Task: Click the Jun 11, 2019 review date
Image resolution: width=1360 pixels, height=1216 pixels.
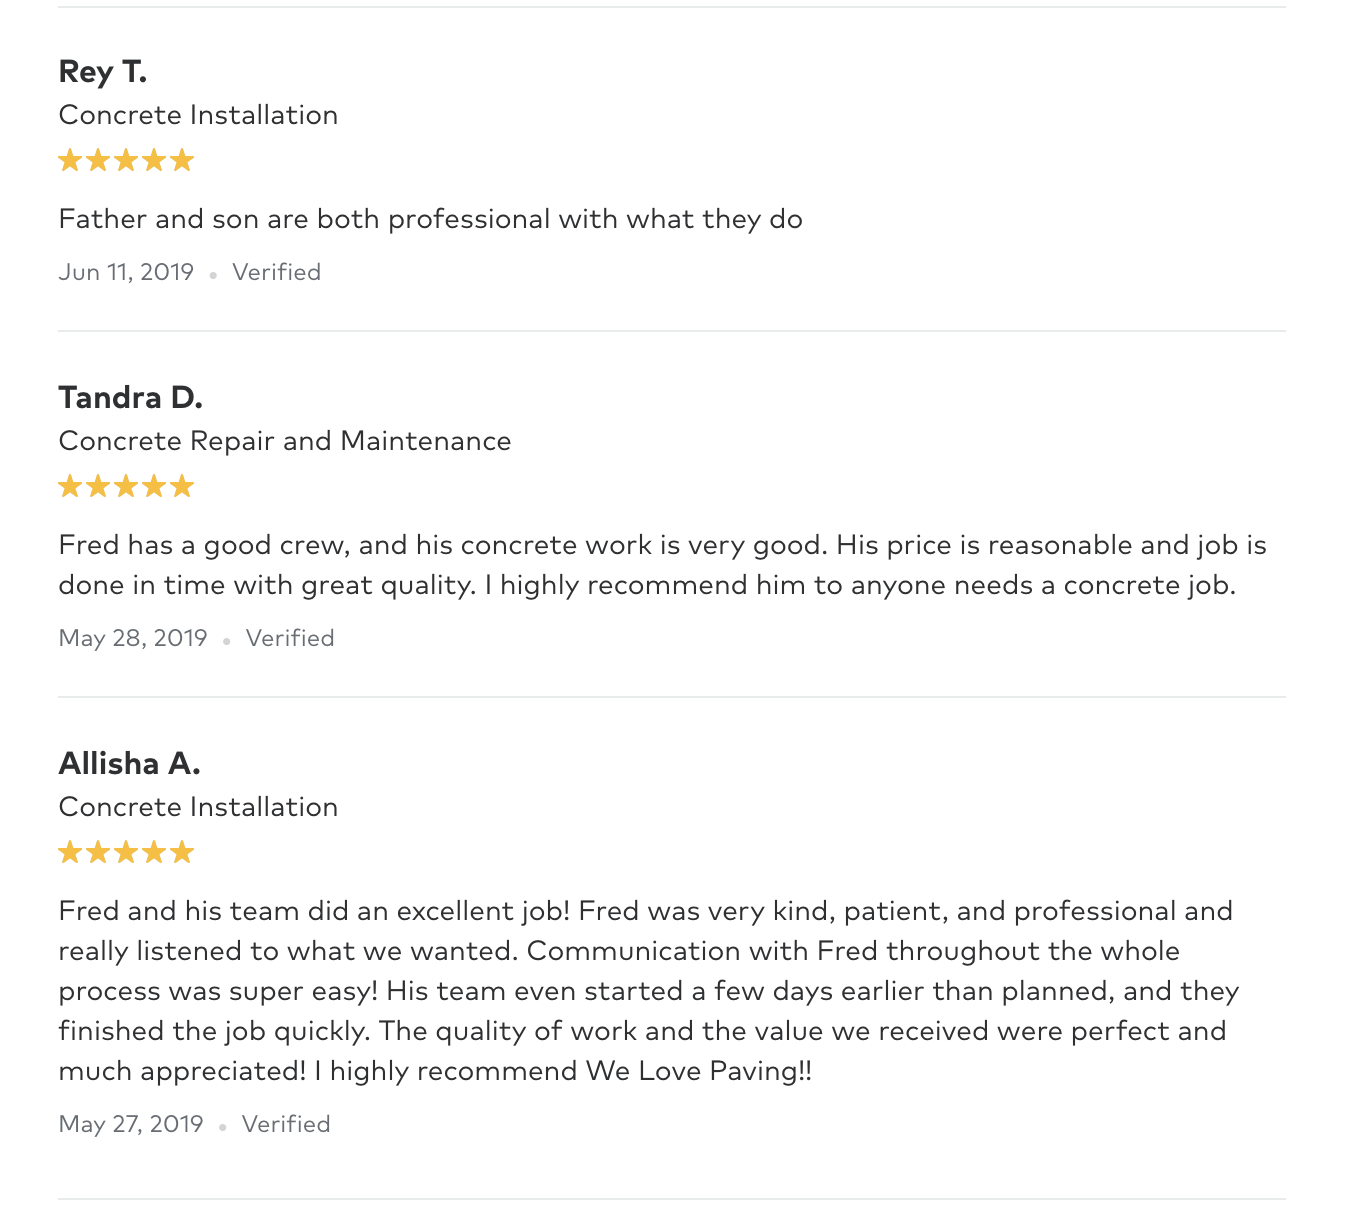Action: point(126,272)
